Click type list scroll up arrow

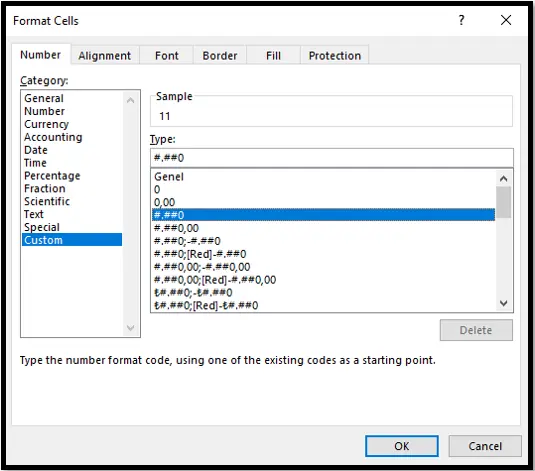click(503, 179)
